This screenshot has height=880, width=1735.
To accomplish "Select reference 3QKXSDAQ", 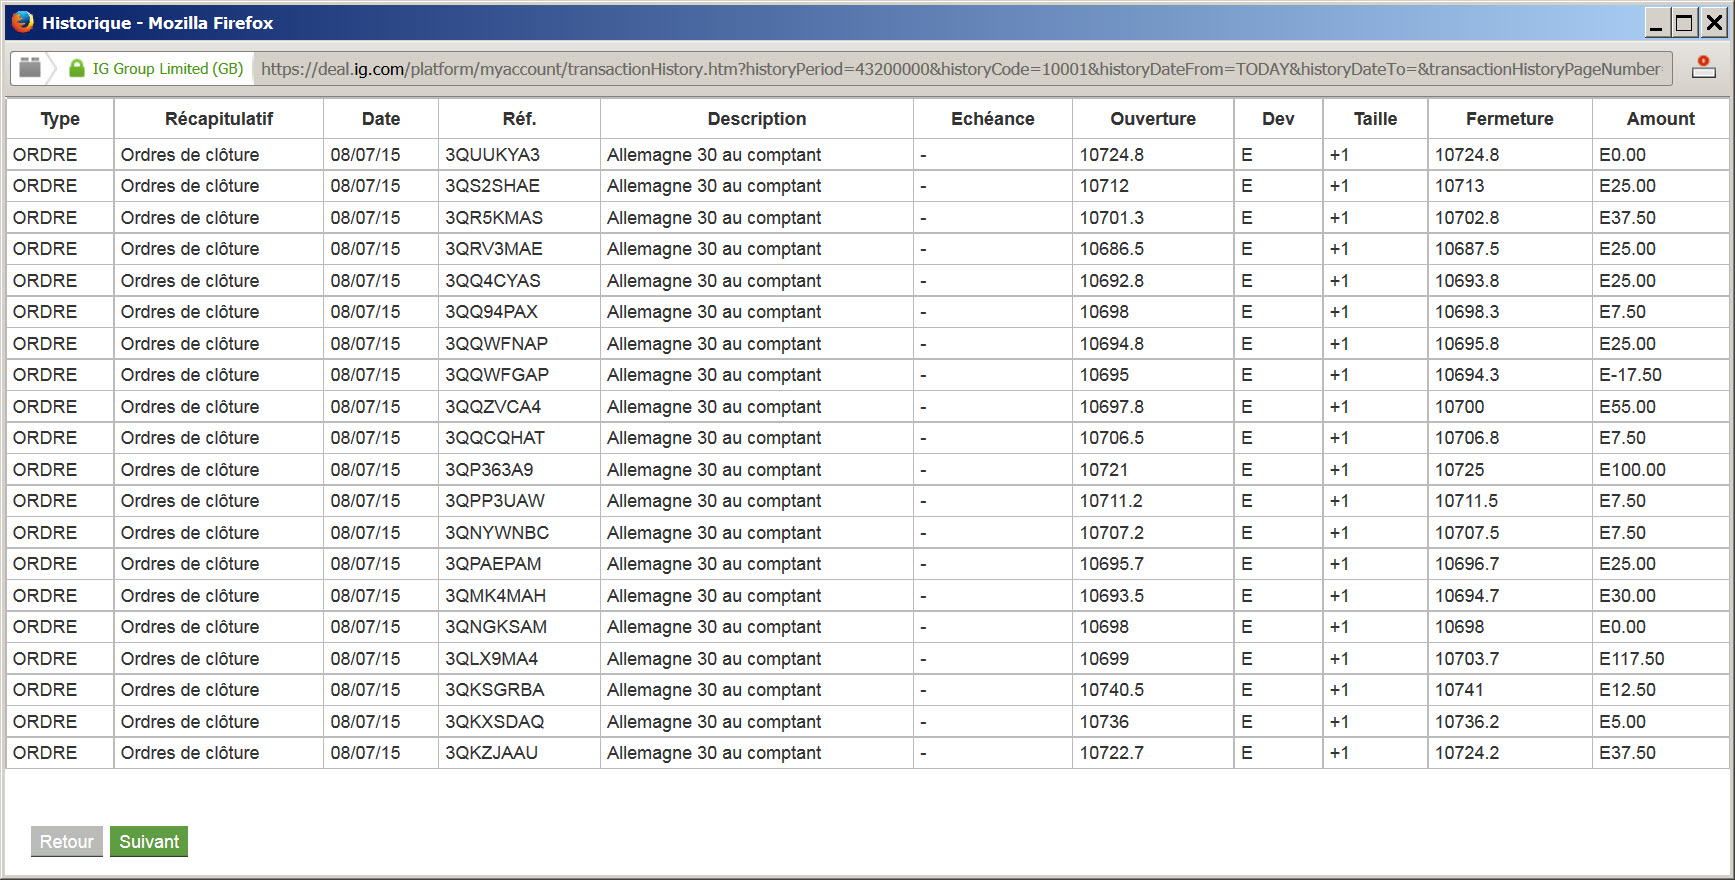I will [x=495, y=722].
